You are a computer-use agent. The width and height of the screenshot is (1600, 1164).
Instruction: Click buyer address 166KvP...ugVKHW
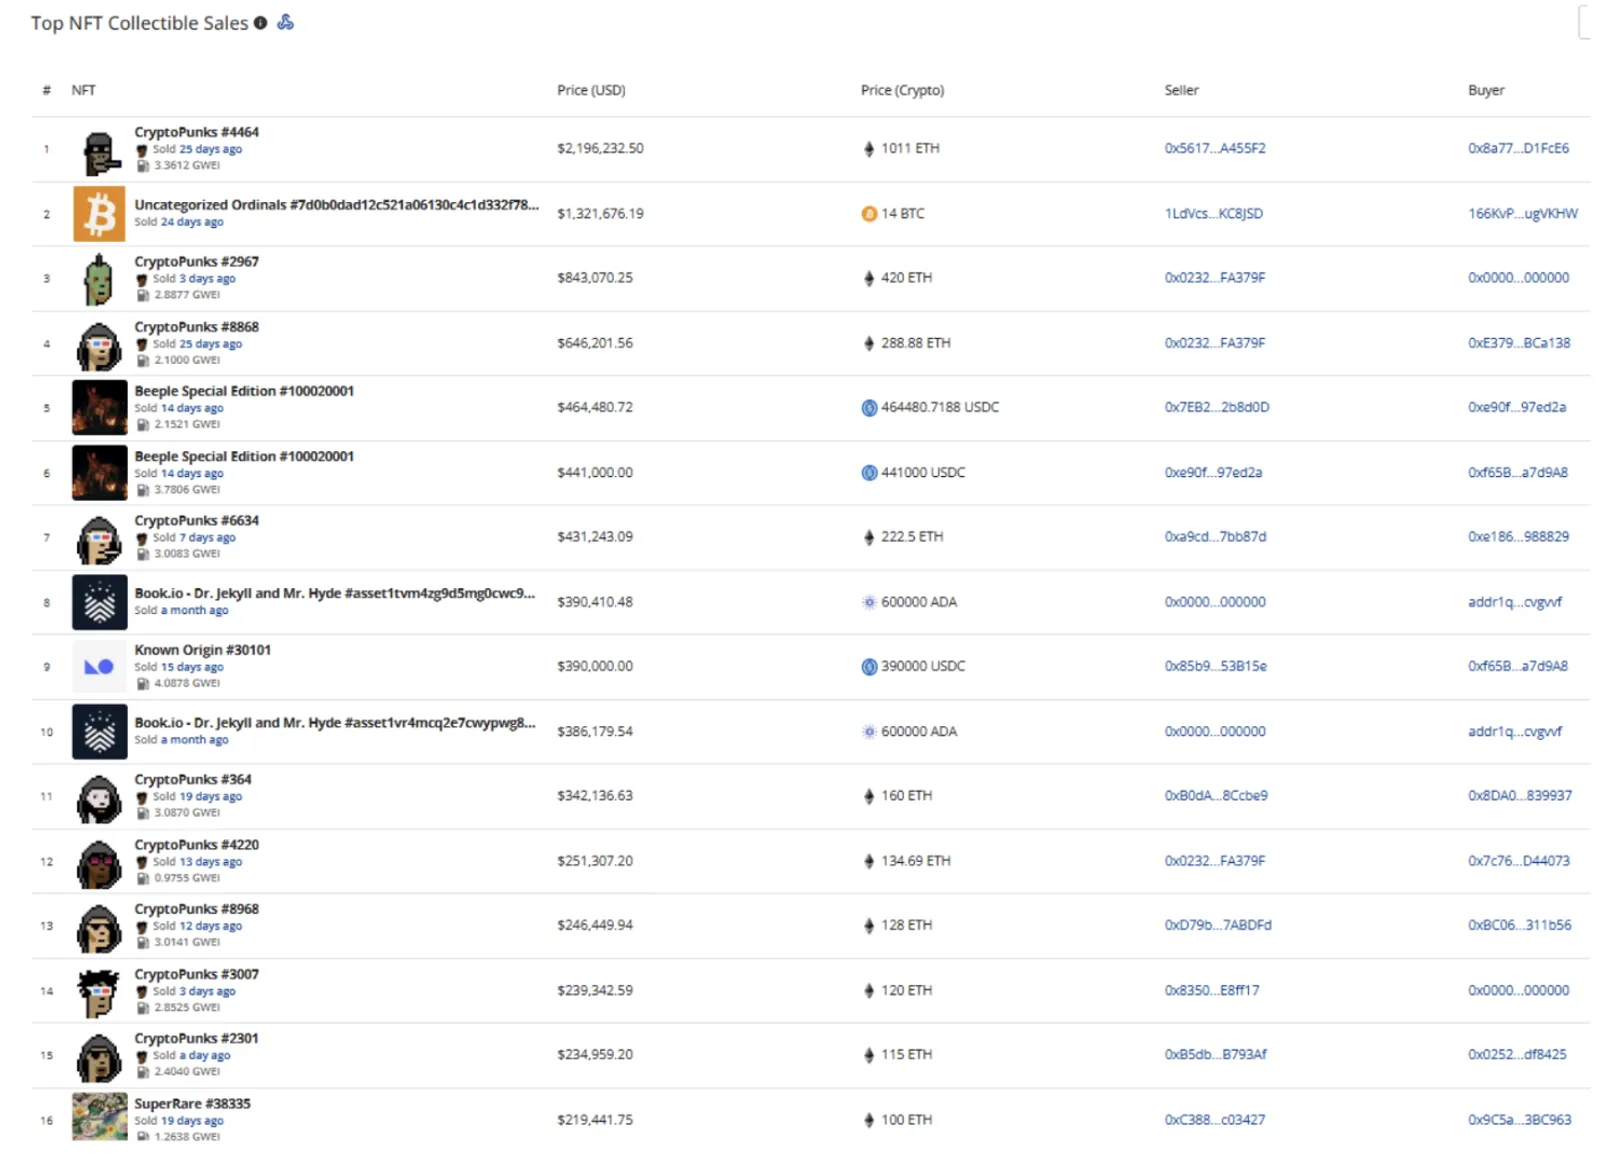coord(1522,214)
